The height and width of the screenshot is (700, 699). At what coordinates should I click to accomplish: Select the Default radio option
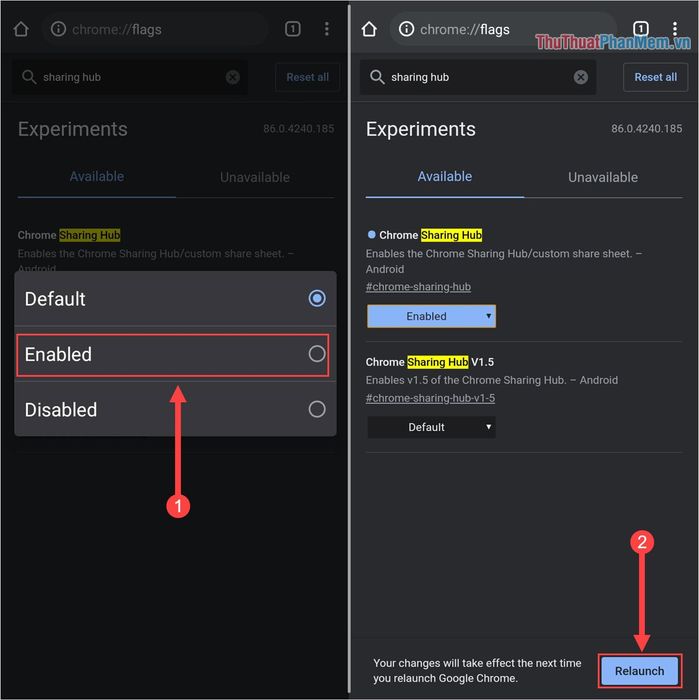click(x=317, y=298)
